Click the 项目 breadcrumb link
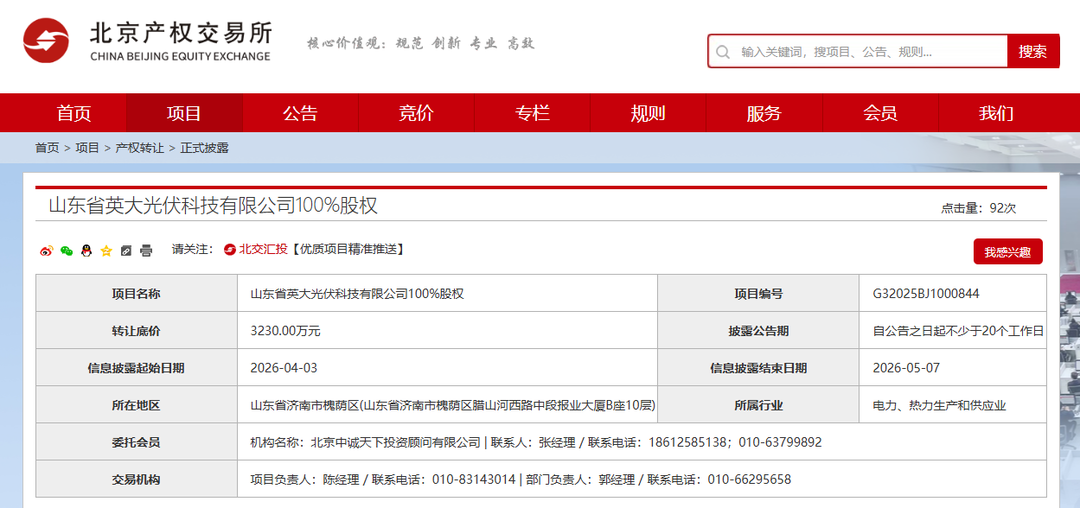Viewport: 1080px width, 508px height. click(87, 148)
